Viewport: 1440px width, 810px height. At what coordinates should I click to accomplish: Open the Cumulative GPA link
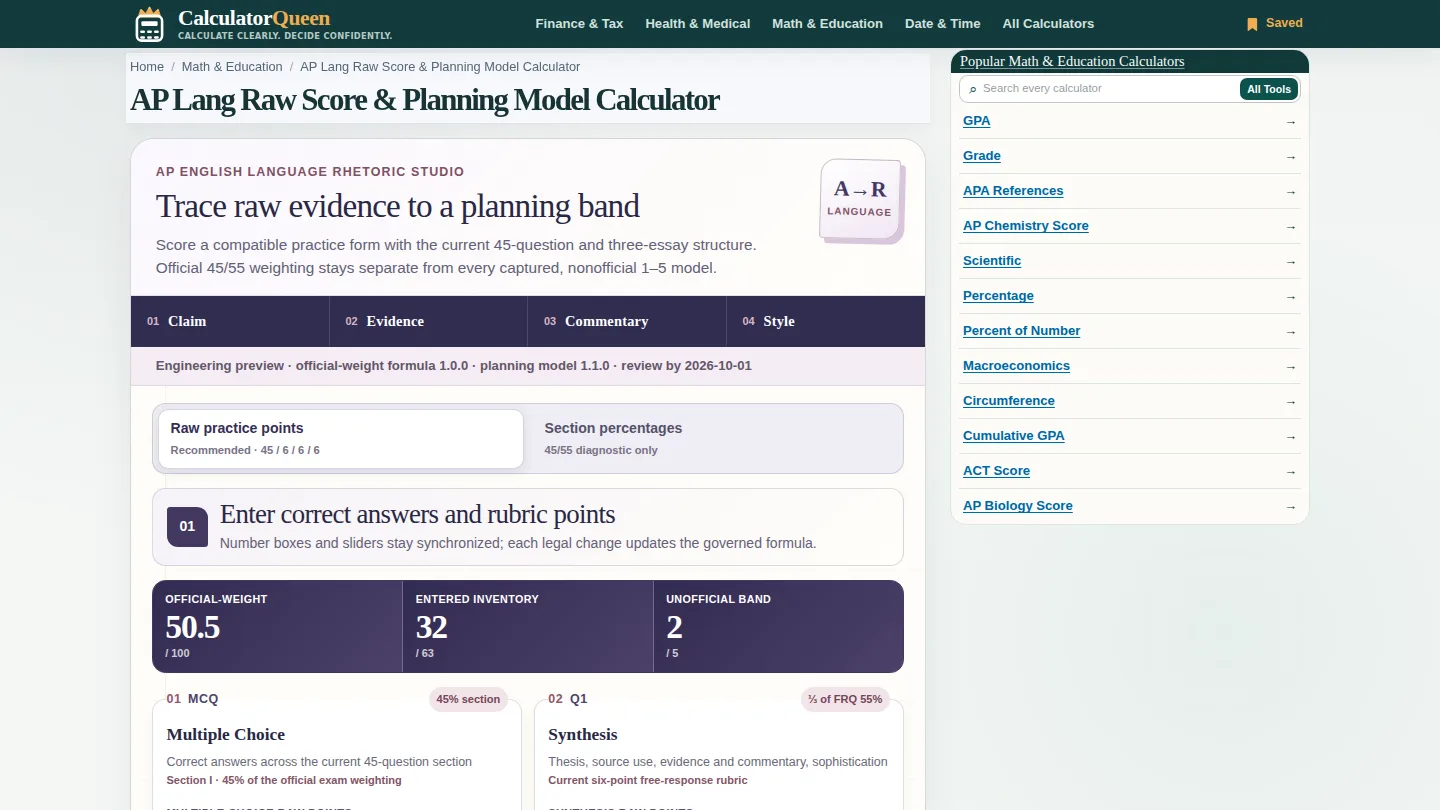click(1014, 436)
